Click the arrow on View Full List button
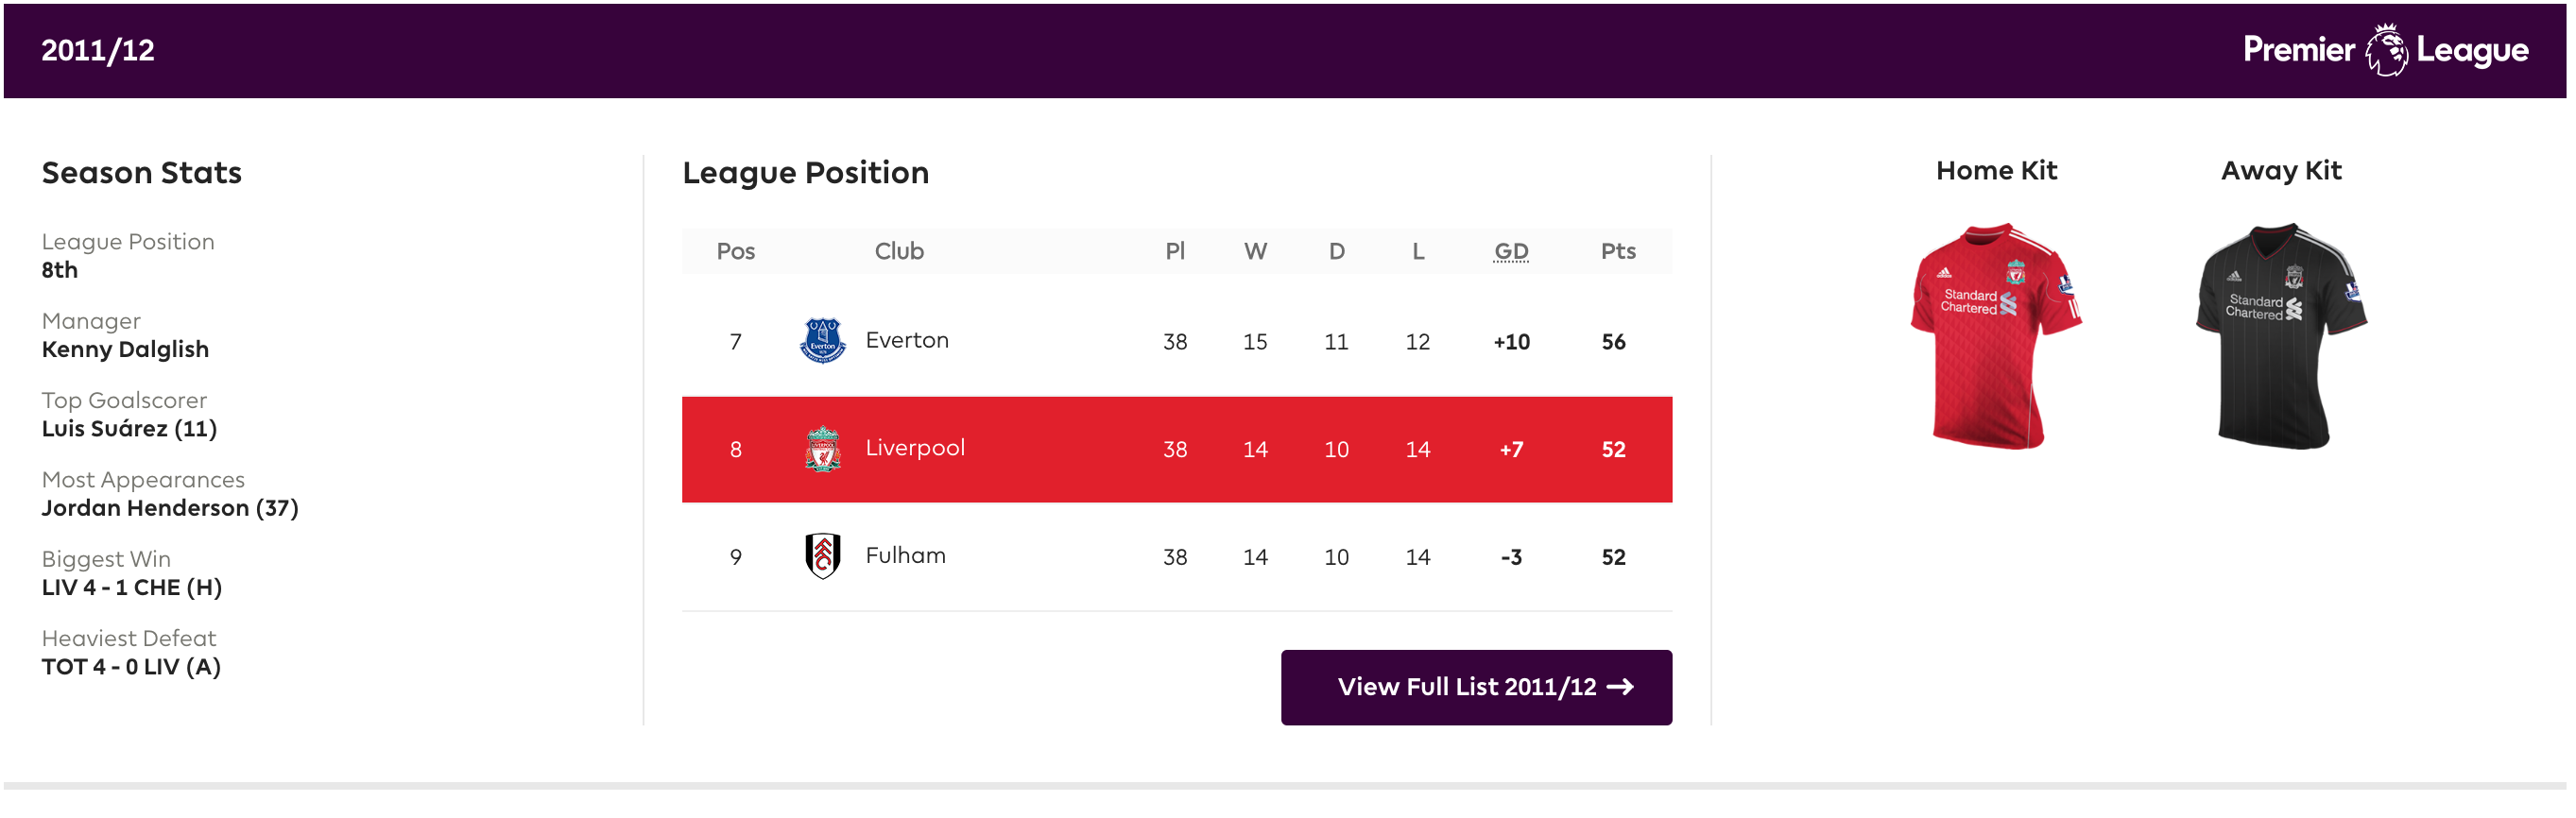Screen dimensions: 2576x818 1620,687
